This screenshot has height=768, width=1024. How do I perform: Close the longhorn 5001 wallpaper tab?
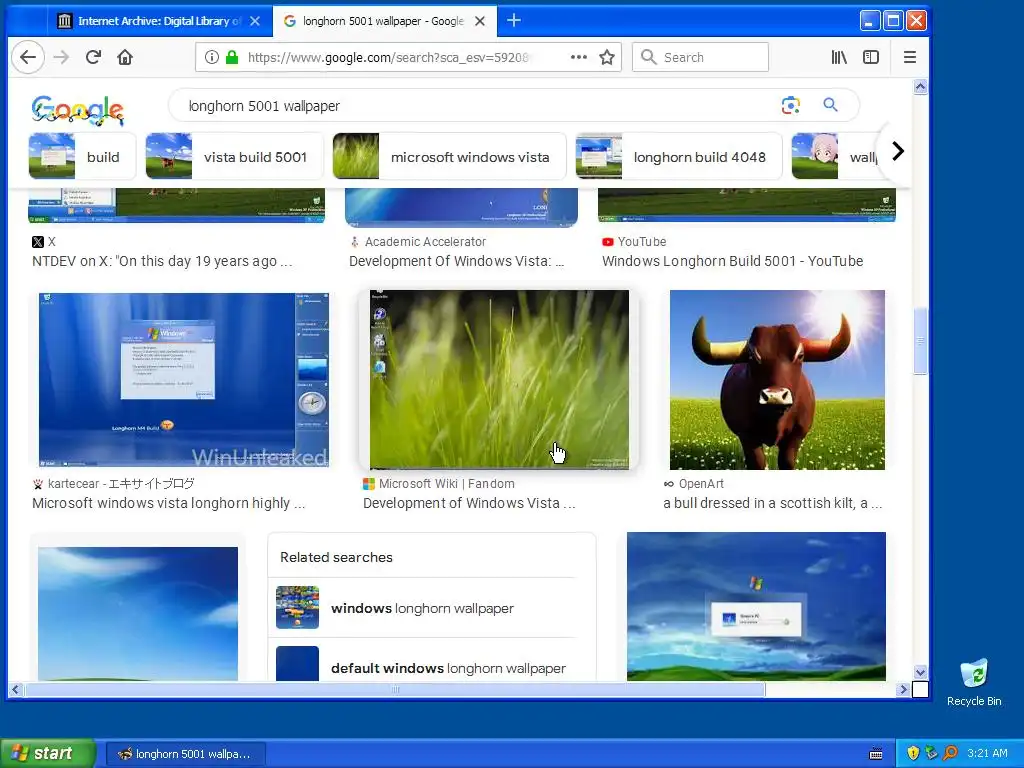click(x=479, y=21)
